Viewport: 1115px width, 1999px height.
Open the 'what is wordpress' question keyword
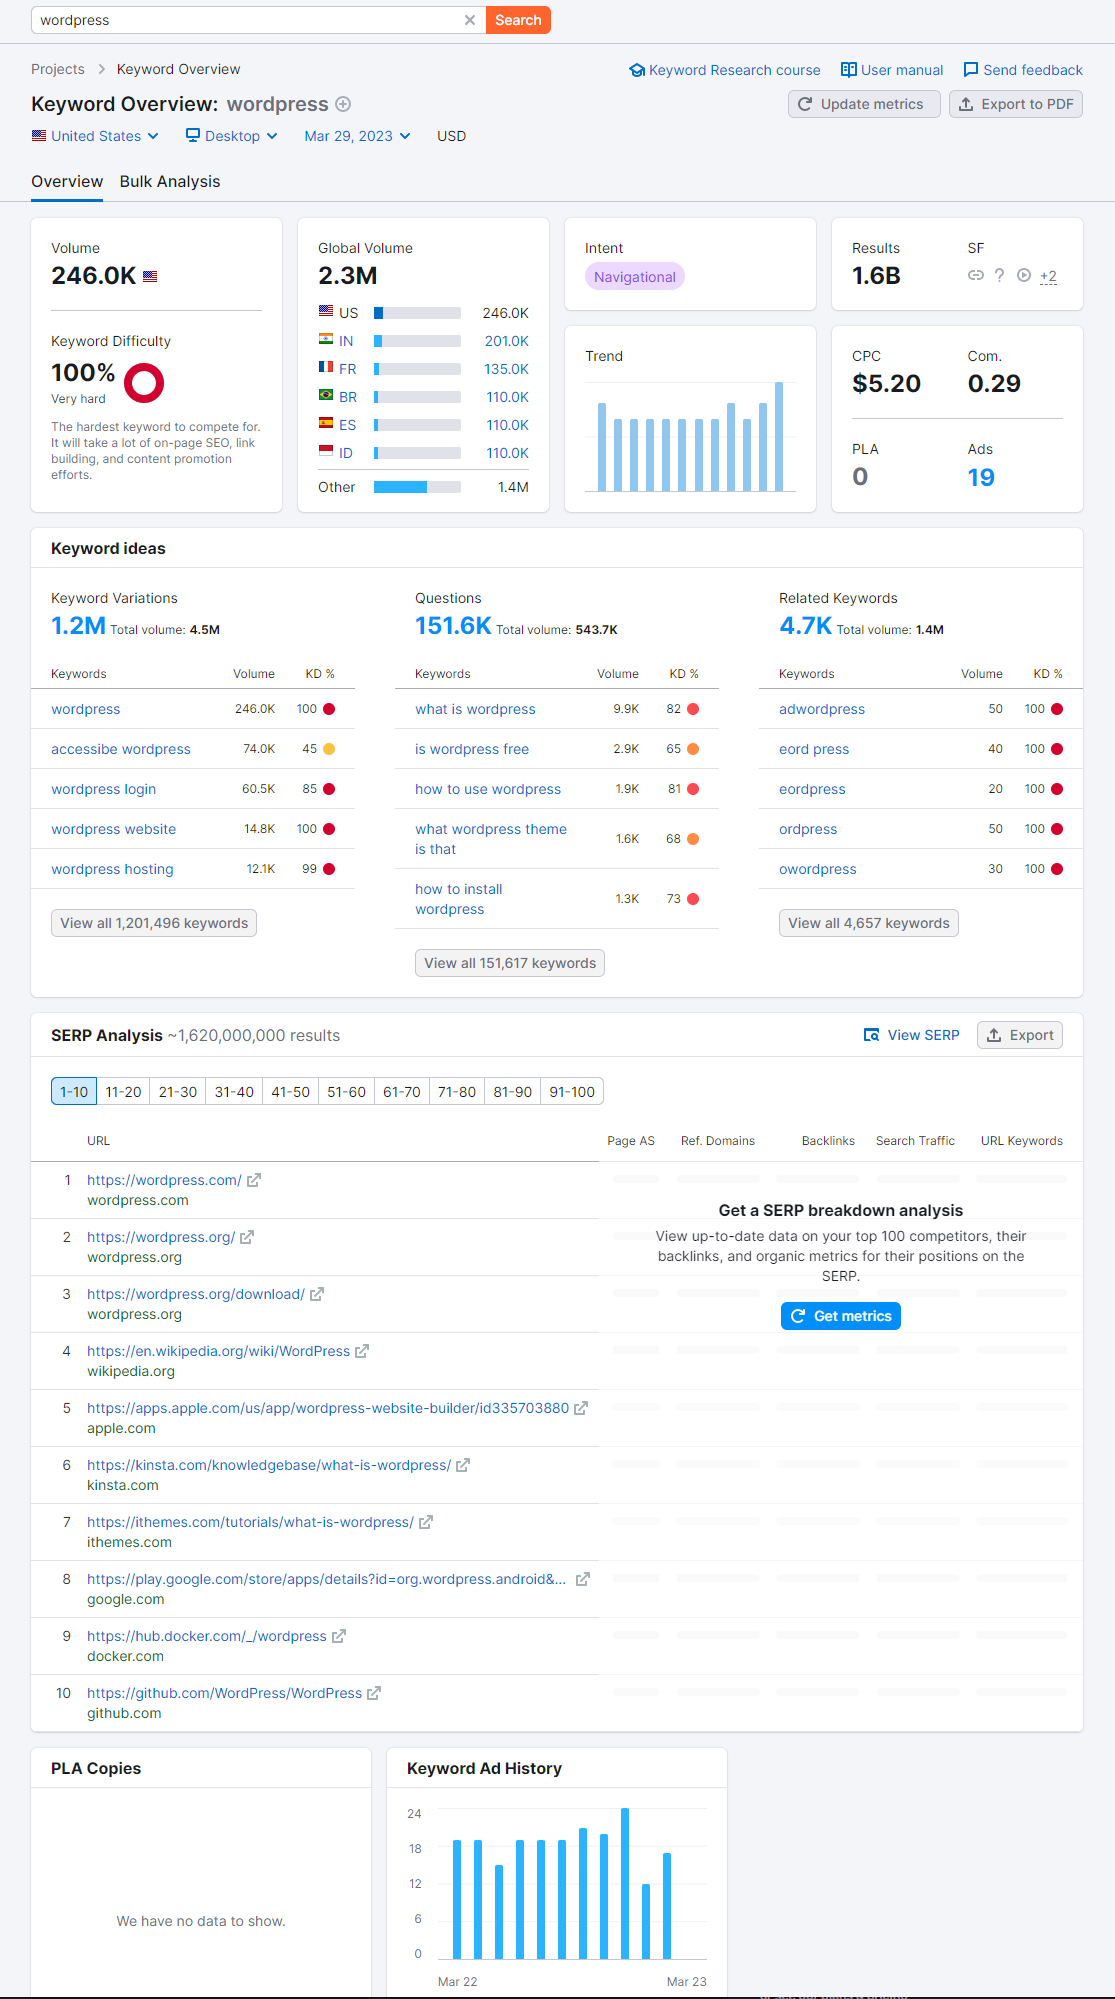click(x=475, y=709)
